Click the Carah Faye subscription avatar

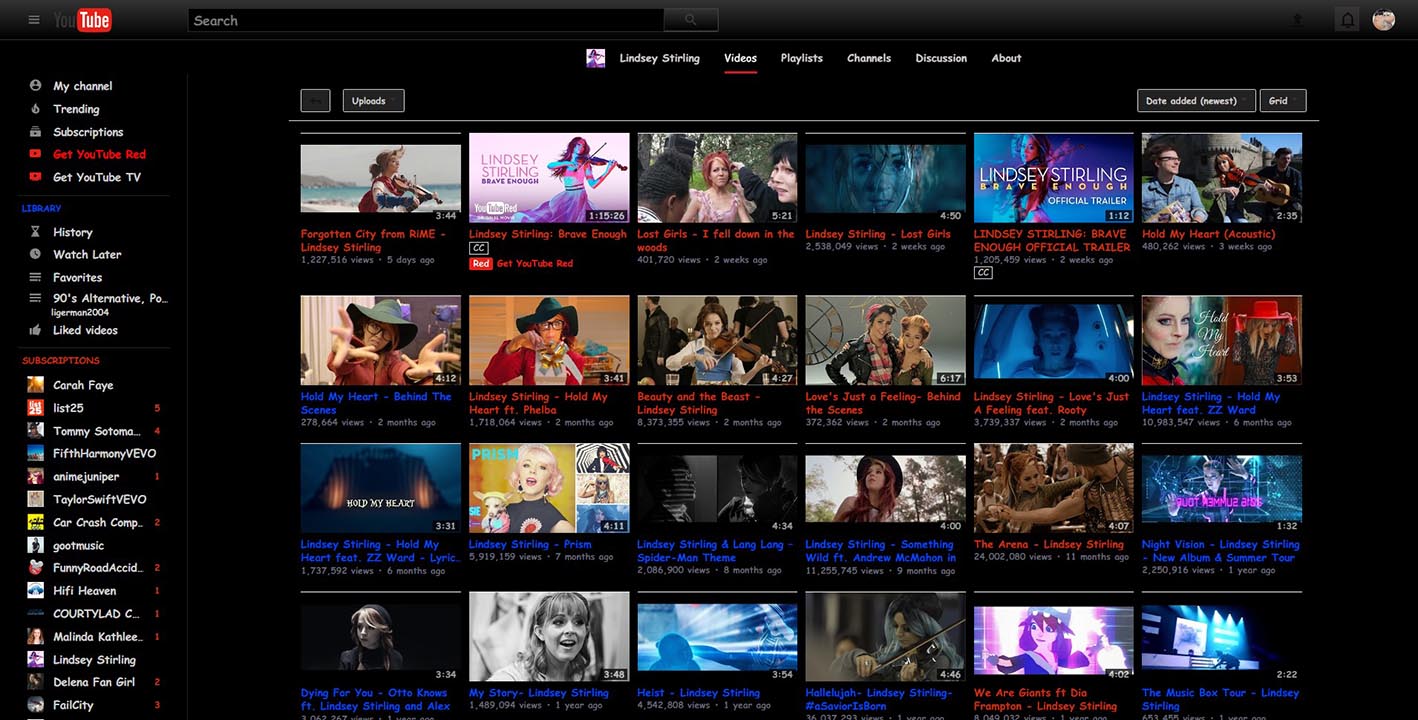[36, 385]
